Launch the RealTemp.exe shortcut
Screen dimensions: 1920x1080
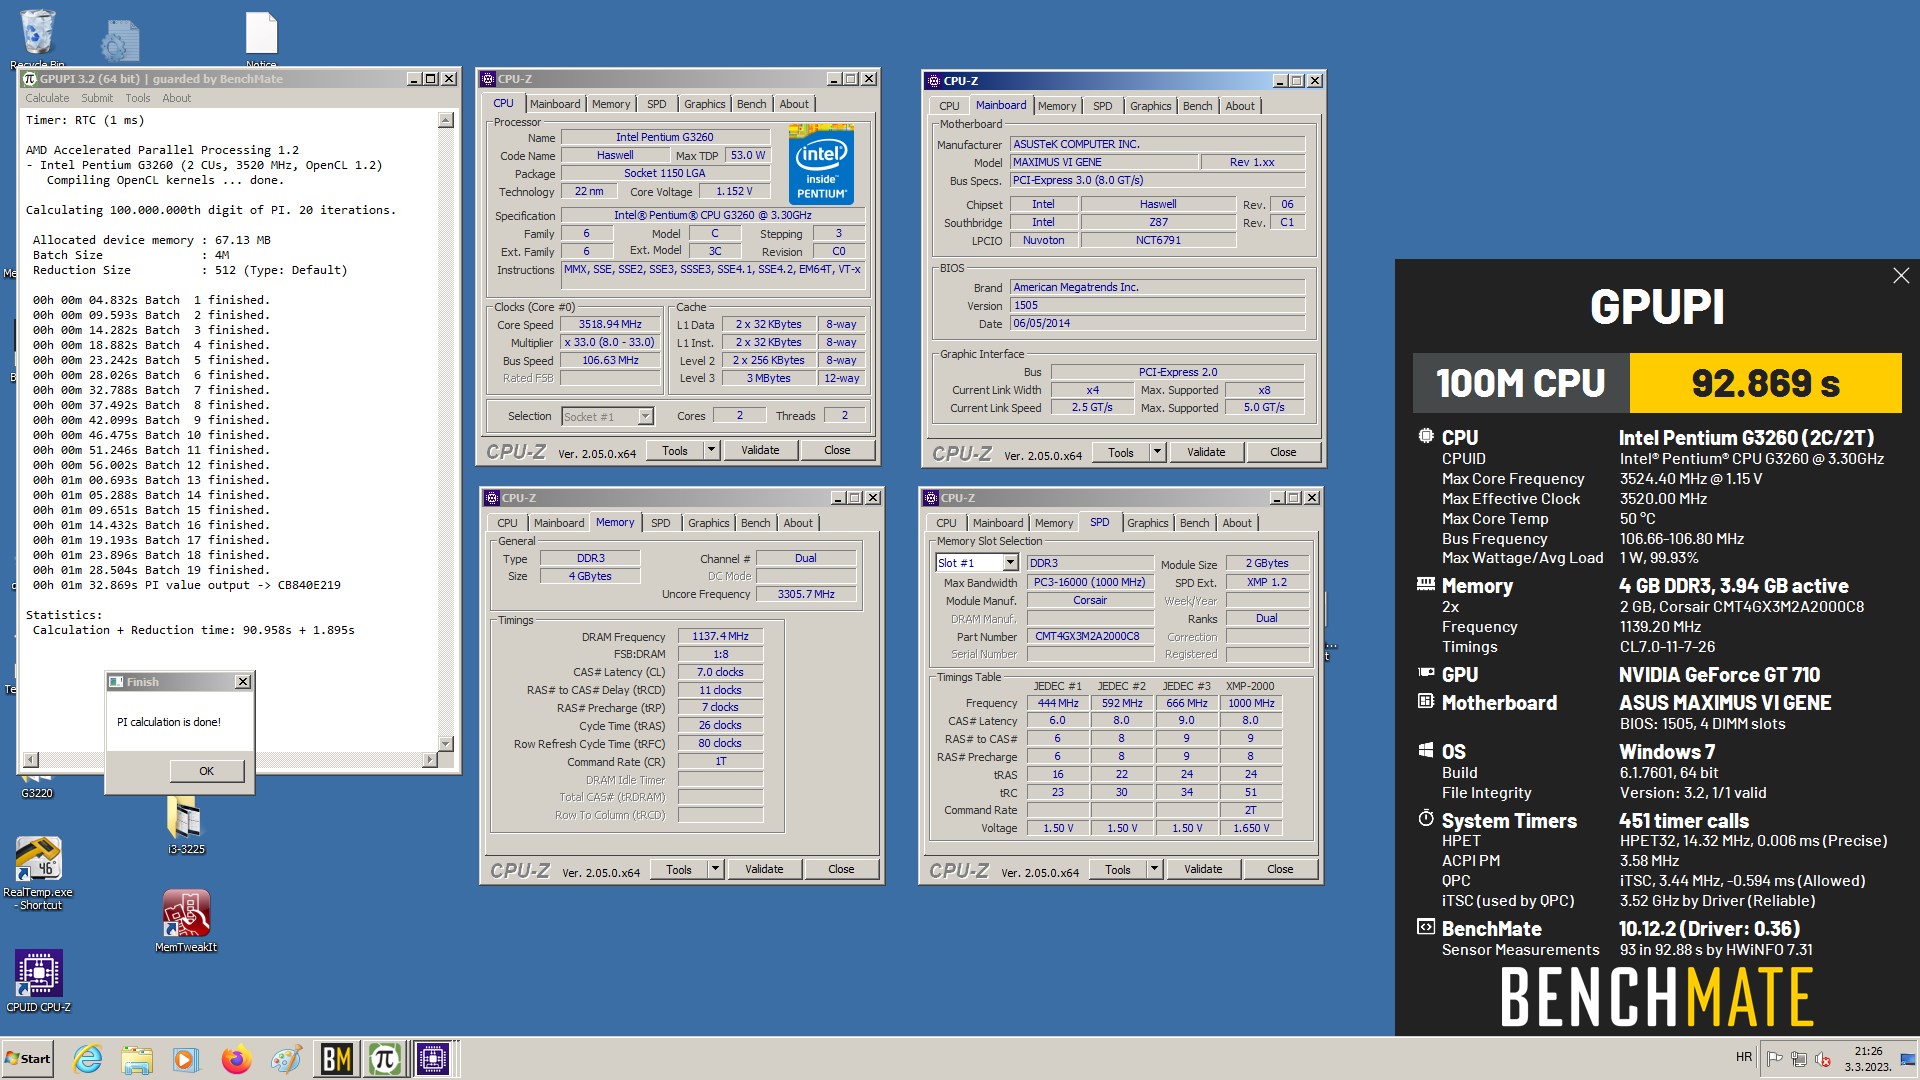point(38,873)
